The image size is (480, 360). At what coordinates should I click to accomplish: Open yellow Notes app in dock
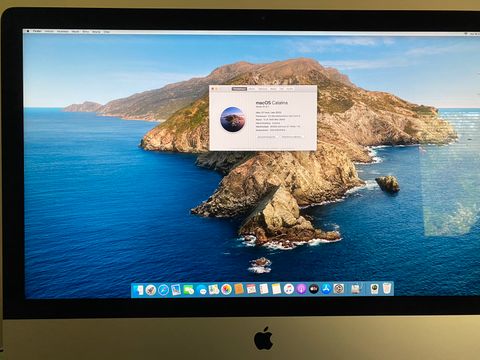pyautogui.click(x=276, y=289)
